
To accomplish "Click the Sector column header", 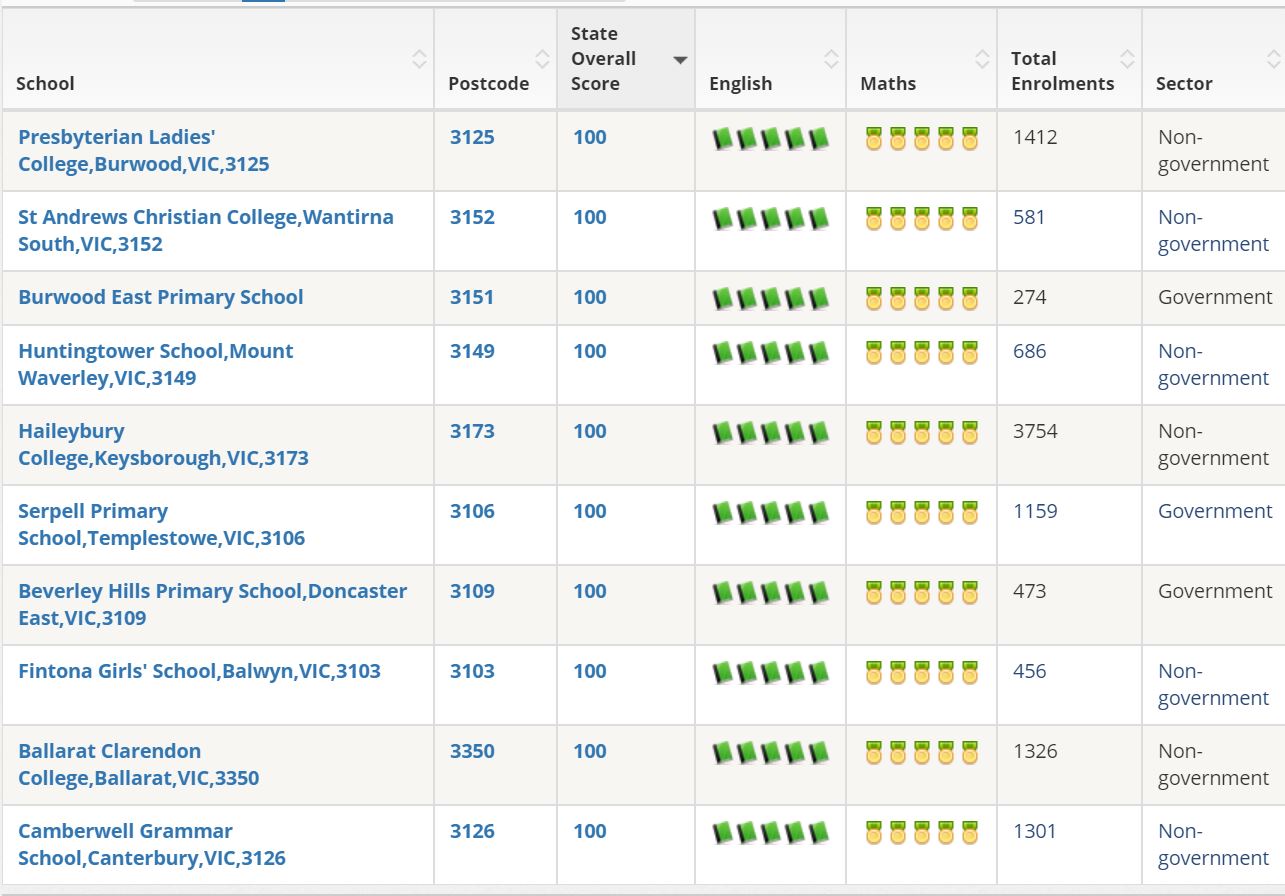I will pos(1213,59).
